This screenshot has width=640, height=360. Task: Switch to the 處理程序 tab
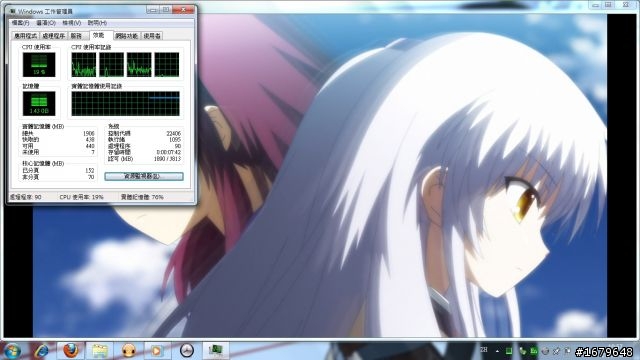click(x=54, y=36)
